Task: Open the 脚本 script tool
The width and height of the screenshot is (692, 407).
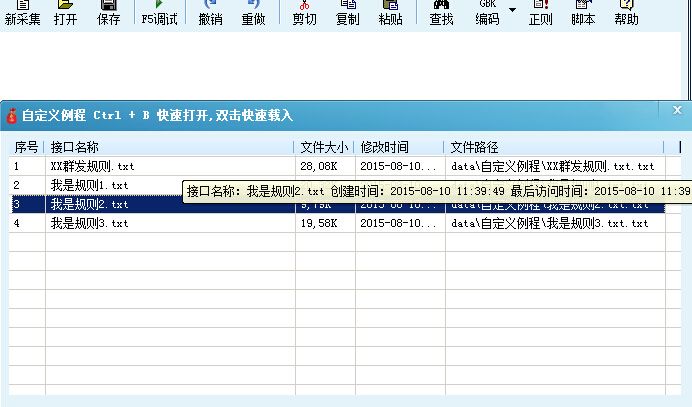Action: [x=583, y=13]
